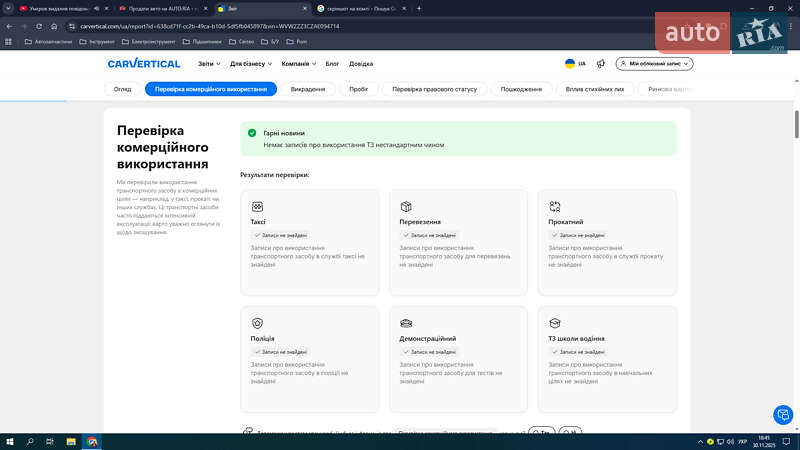This screenshot has height=450, width=800.
Task: Open Chrome from the Windows taskbar
Action: click(92, 441)
